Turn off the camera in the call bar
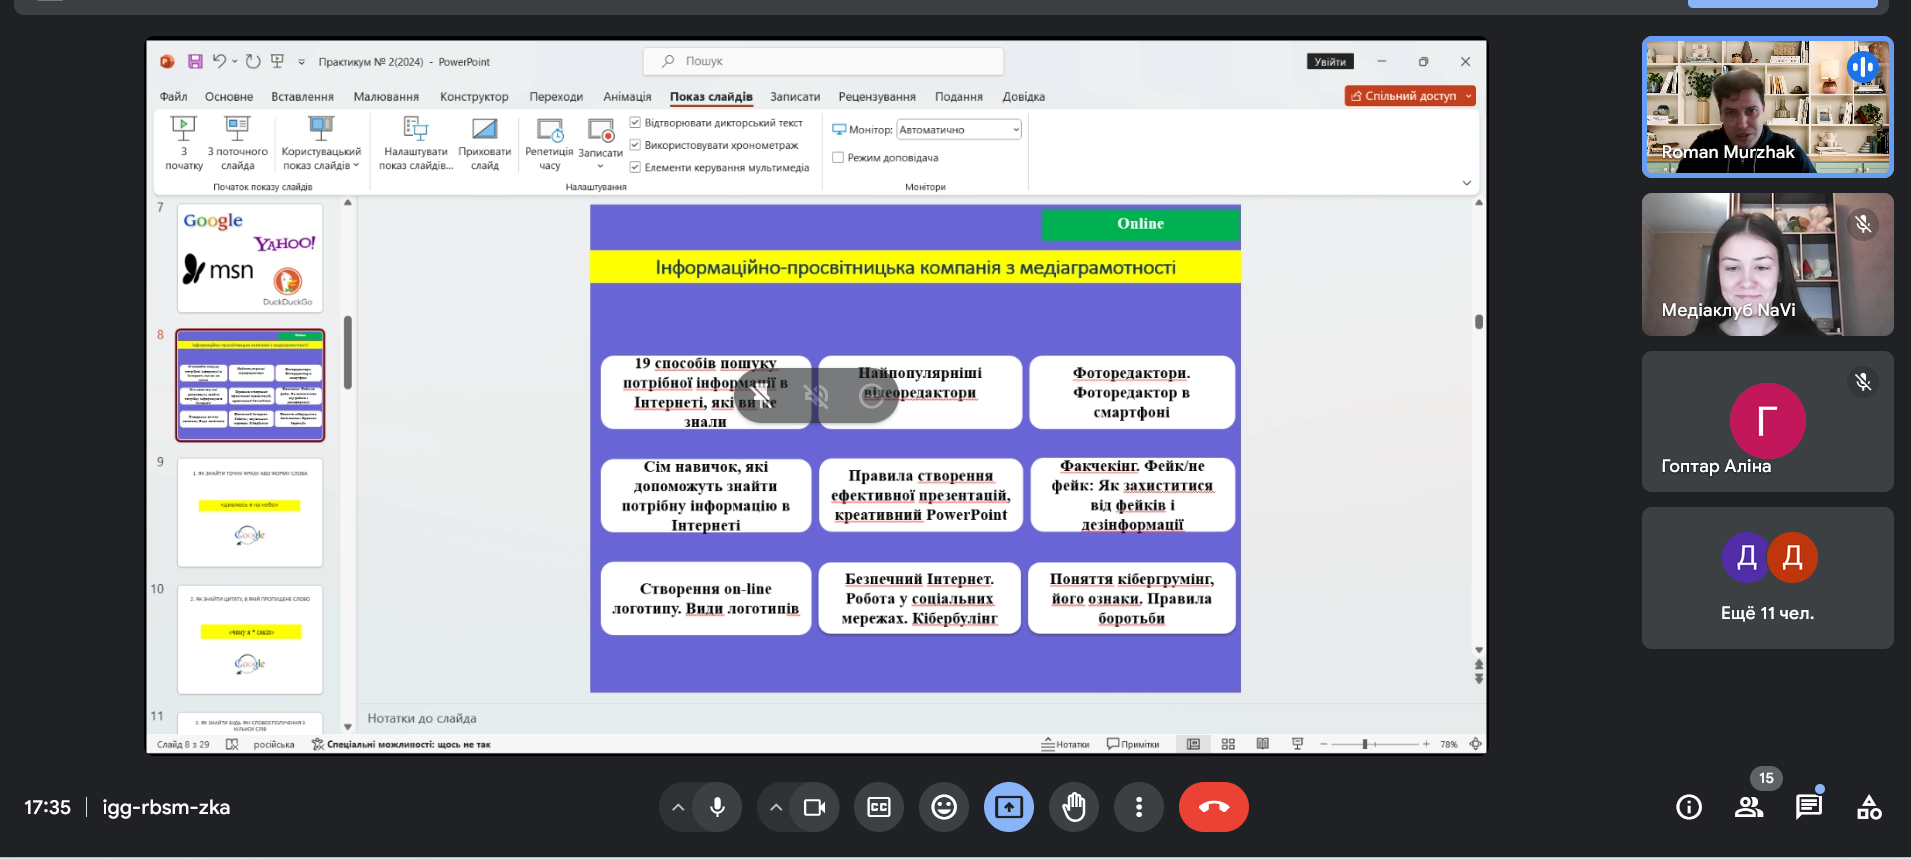This screenshot has height=859, width=1911. pos(814,807)
